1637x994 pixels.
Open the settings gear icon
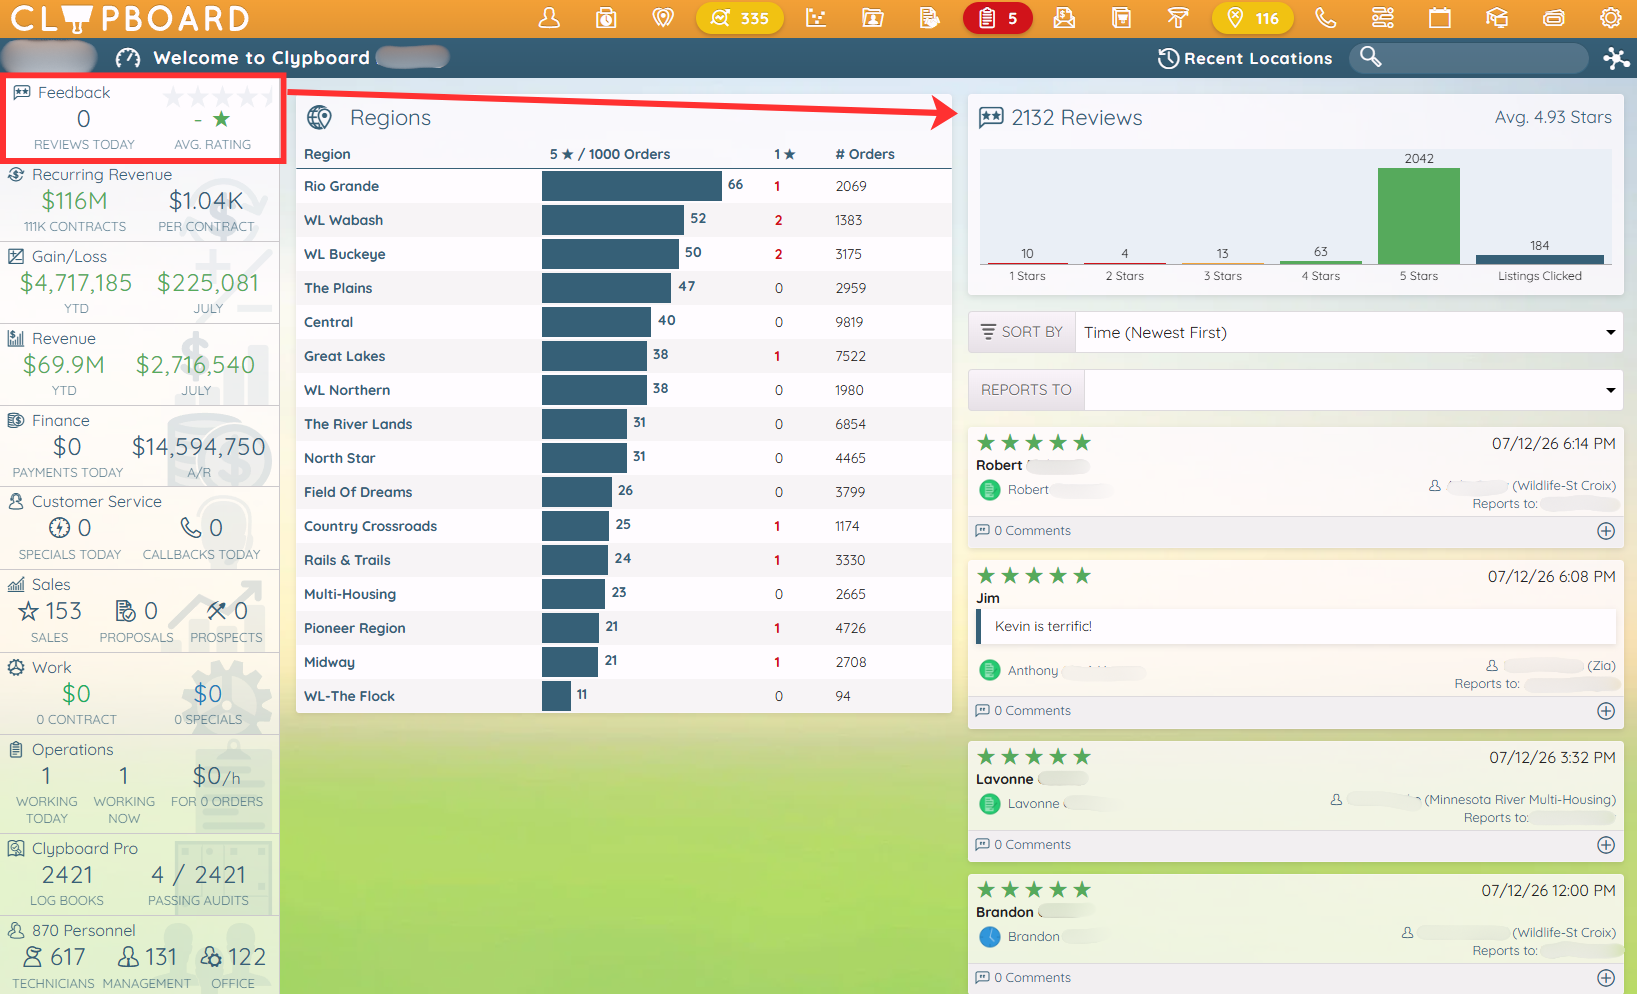1610,18
